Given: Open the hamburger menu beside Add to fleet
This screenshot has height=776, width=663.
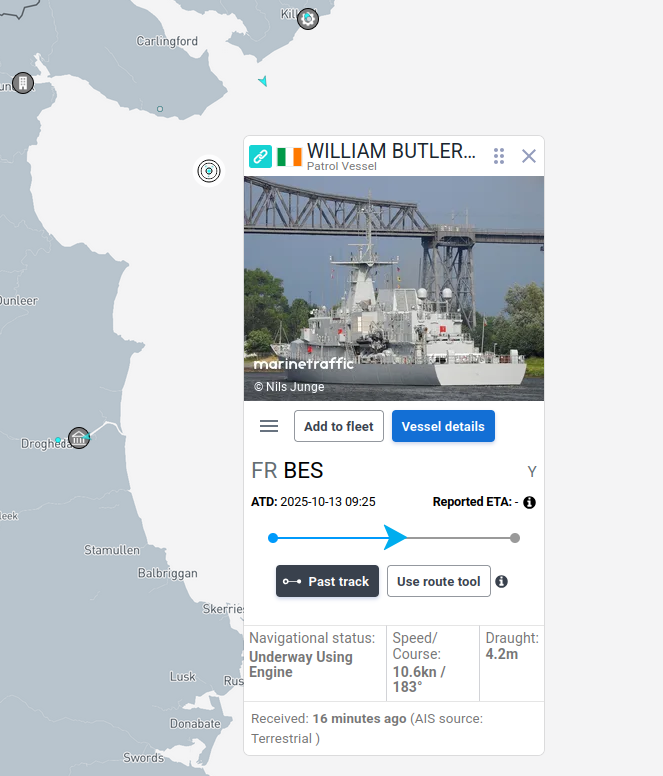Looking at the screenshot, I should click(269, 426).
